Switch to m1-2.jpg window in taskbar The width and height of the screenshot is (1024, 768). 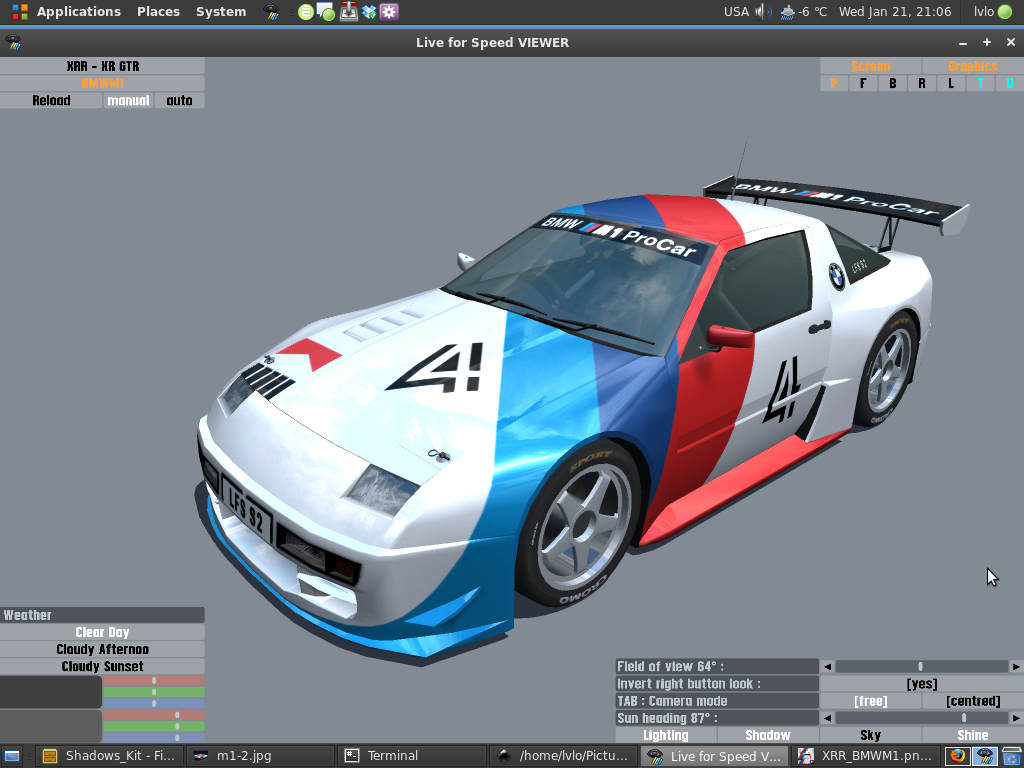260,756
